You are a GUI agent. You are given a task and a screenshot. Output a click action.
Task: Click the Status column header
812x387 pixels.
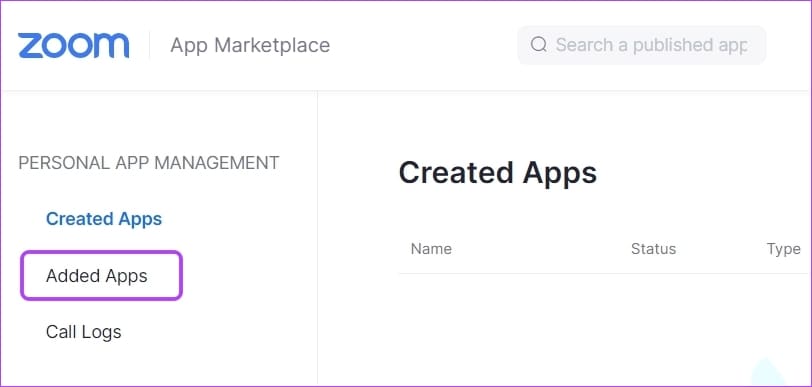click(x=654, y=249)
